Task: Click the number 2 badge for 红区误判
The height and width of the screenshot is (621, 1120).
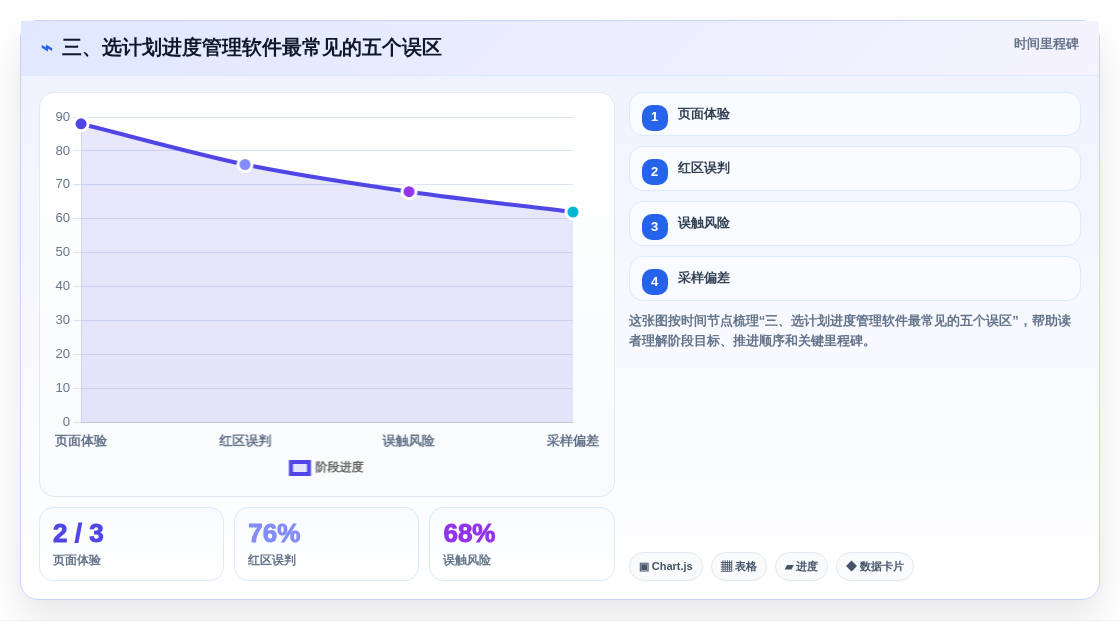Action: point(654,172)
